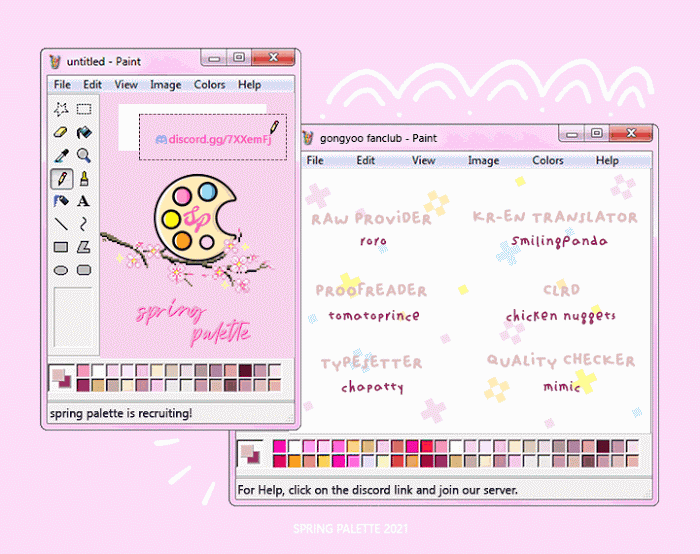This screenshot has height=554, width=700.
Task: Pick the Eraser tool
Action: [x=61, y=132]
